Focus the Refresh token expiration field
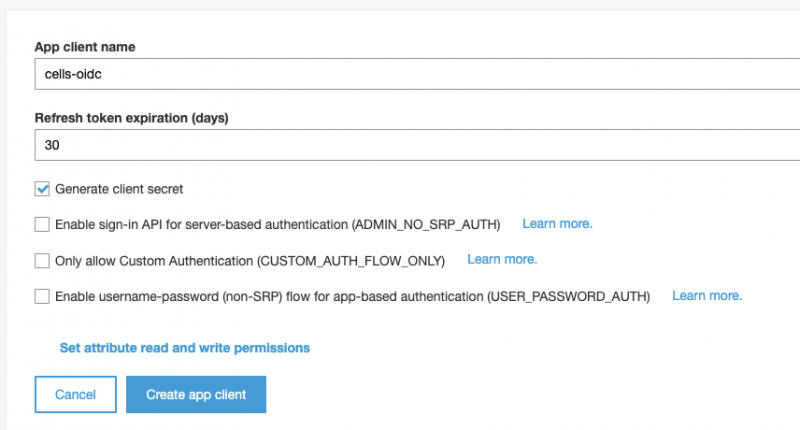Viewport: 800px width, 430px height. tap(417, 145)
